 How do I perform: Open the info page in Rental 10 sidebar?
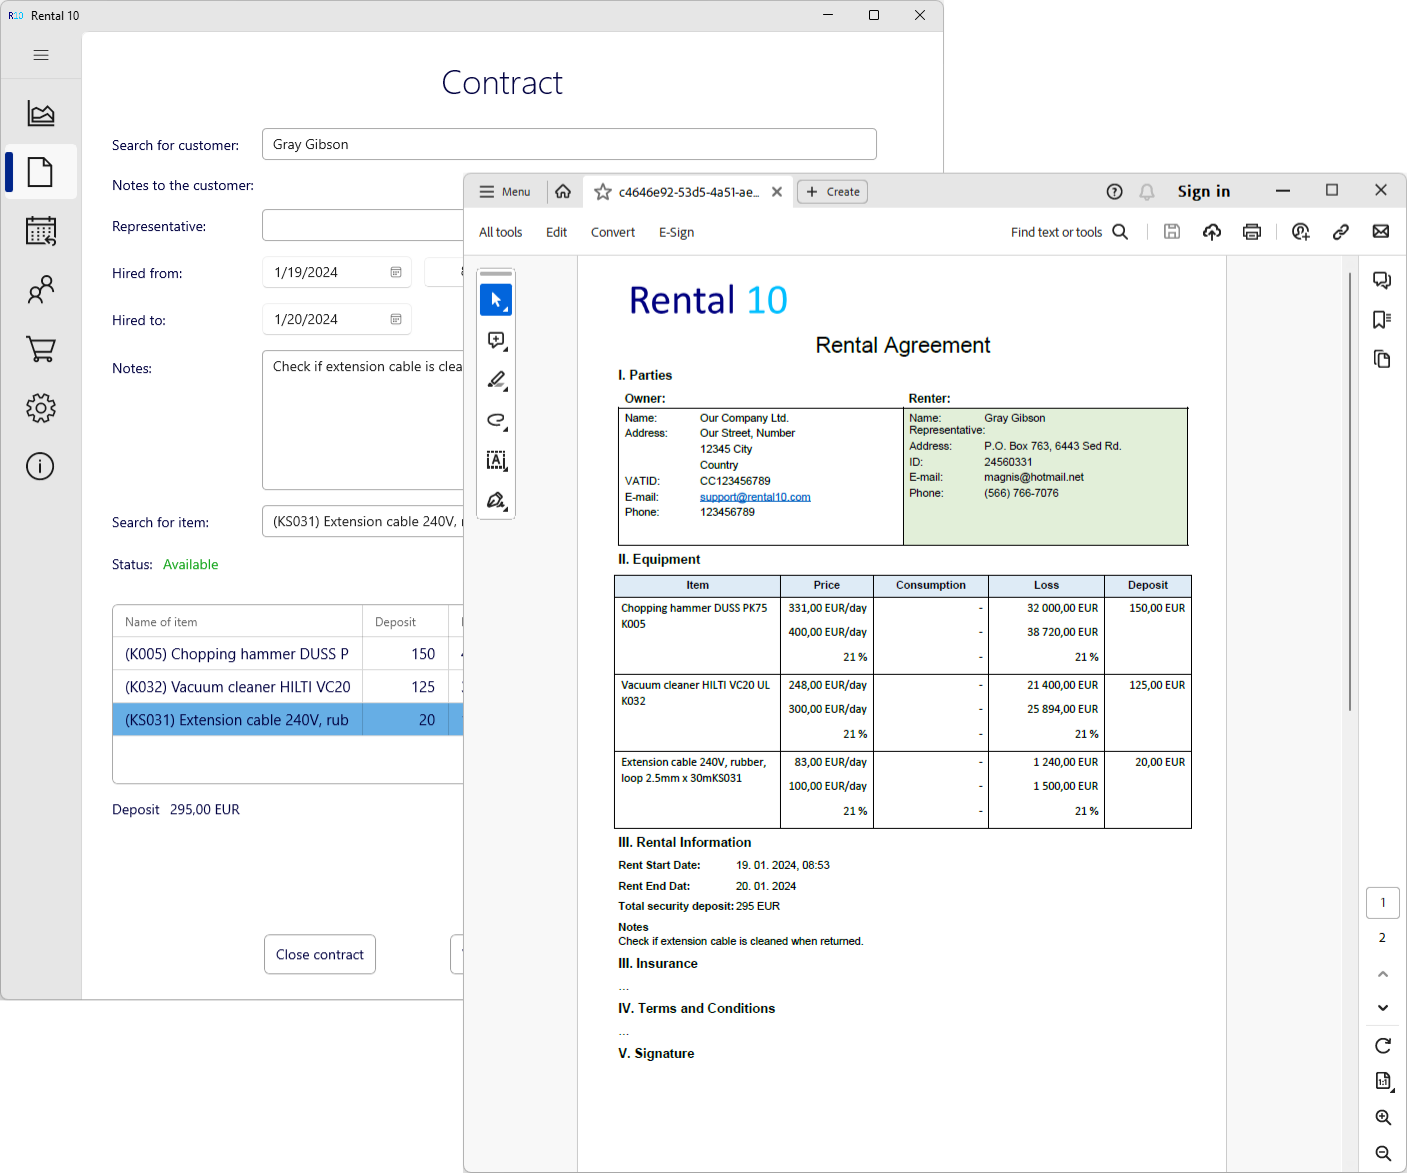[x=40, y=466]
